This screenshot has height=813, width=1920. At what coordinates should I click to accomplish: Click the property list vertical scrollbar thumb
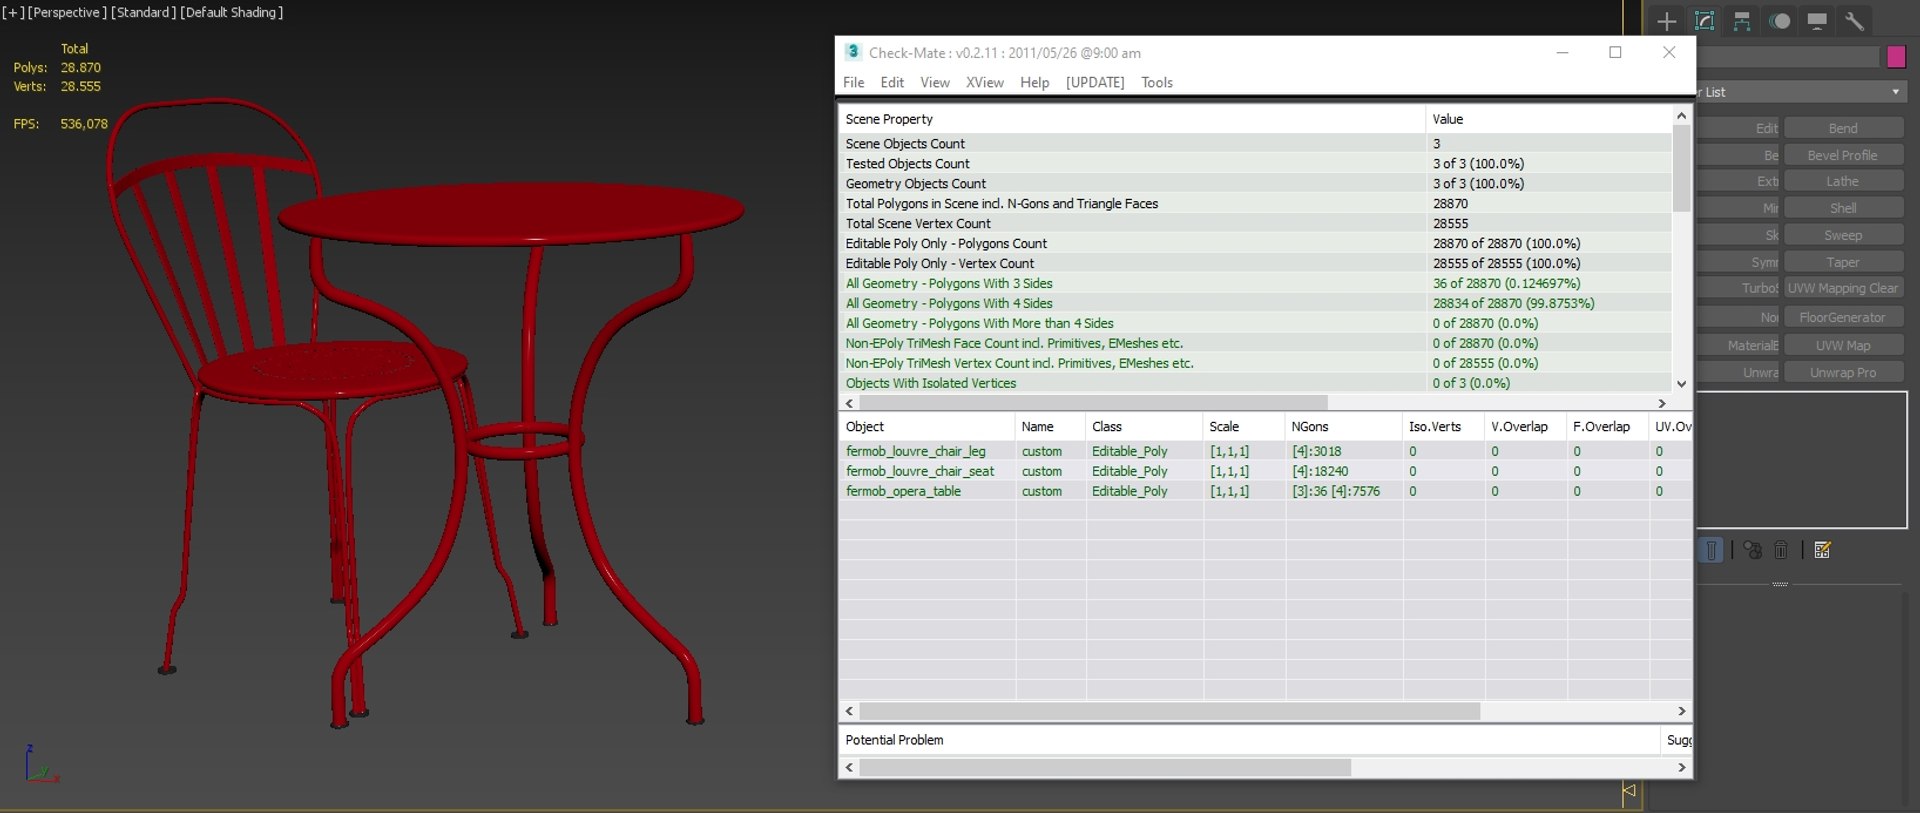(x=1681, y=168)
